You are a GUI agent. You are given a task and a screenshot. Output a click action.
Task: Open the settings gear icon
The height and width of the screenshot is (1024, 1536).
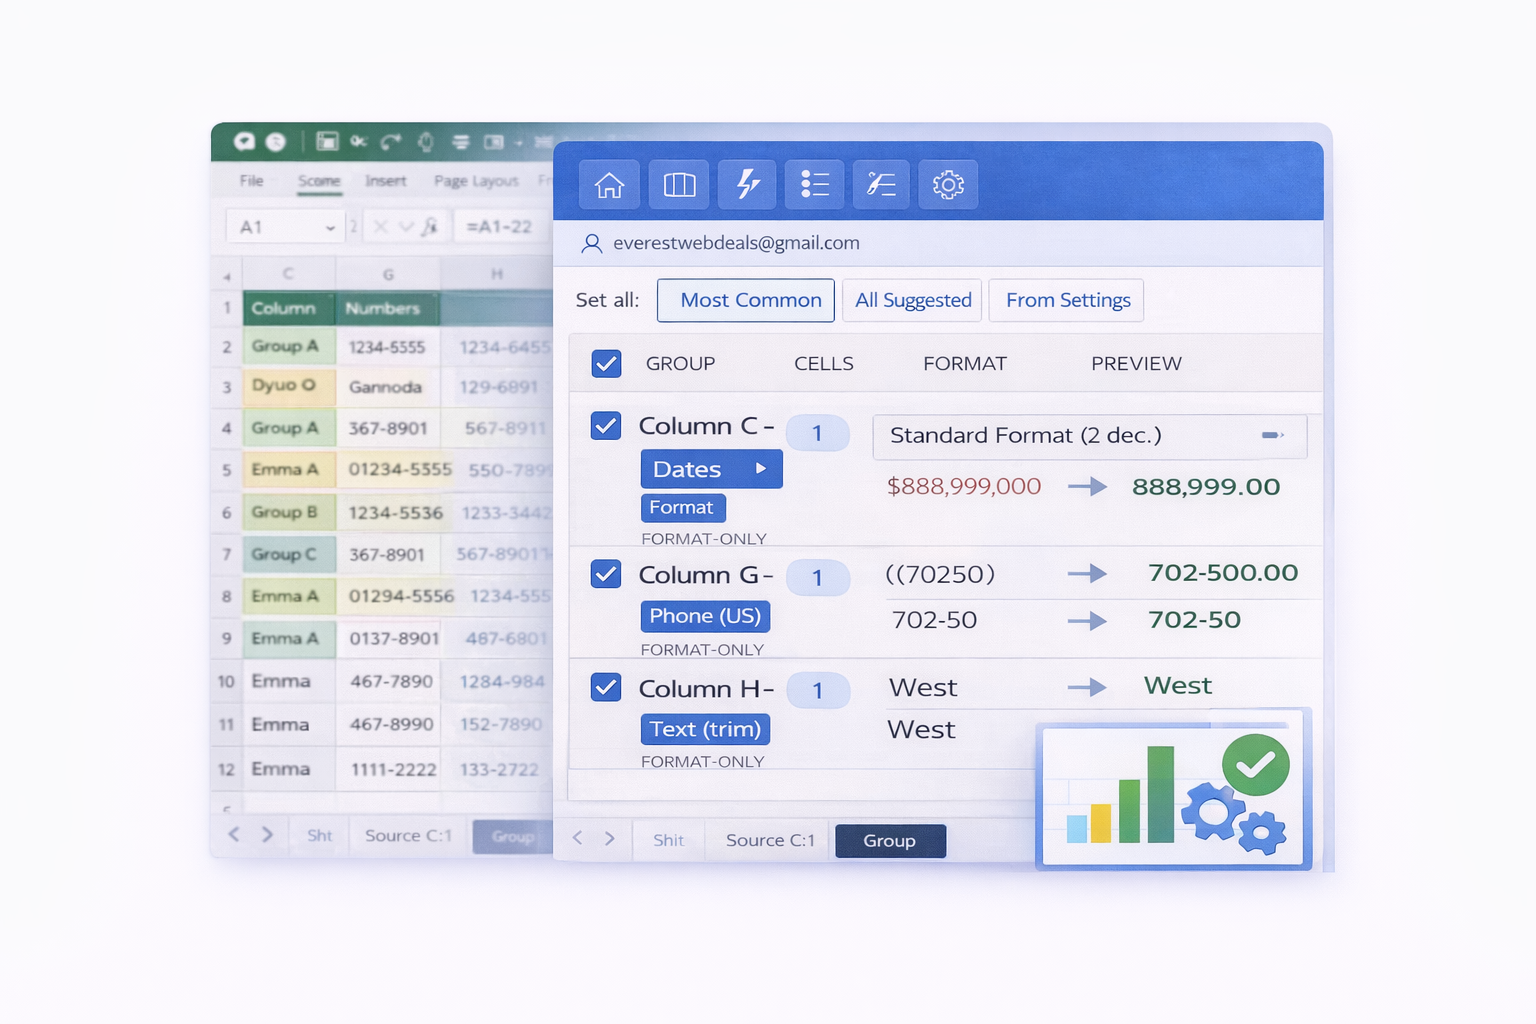948,185
